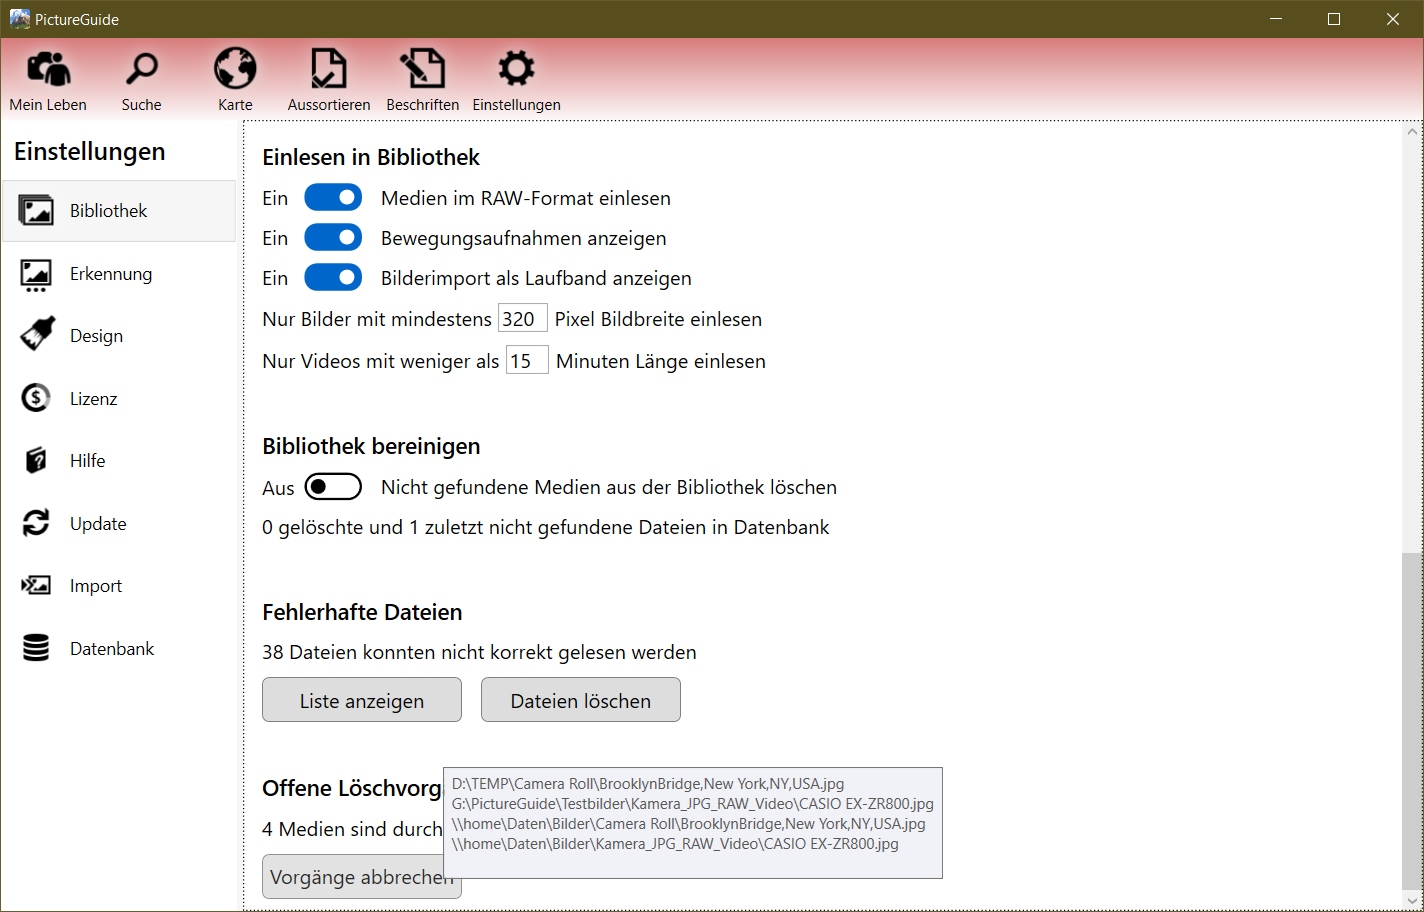Open the Mein Leben people icon
Image resolution: width=1424 pixels, height=912 pixels.
(x=48, y=69)
